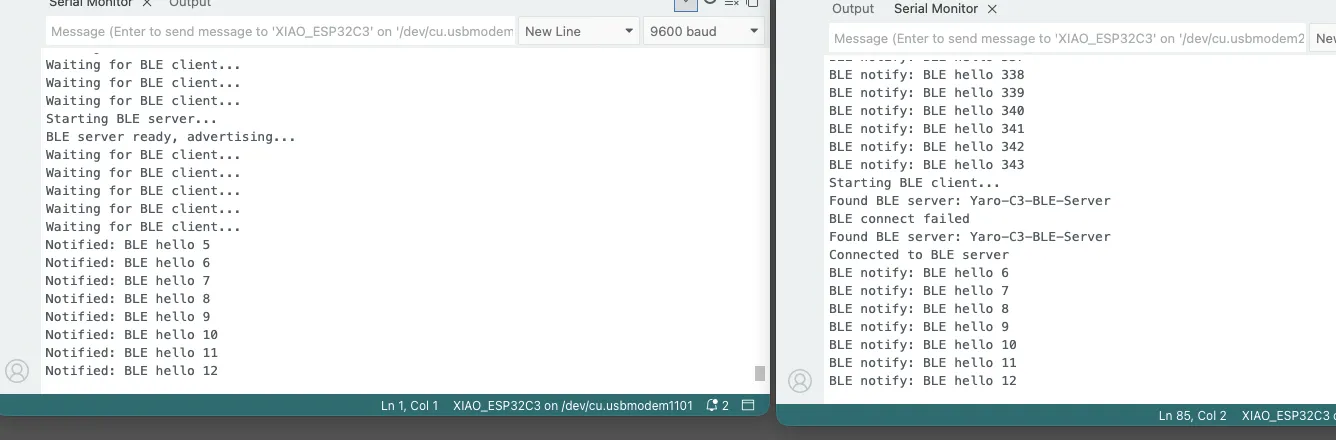Click the 'BLE connect failed' log line

point(899,219)
